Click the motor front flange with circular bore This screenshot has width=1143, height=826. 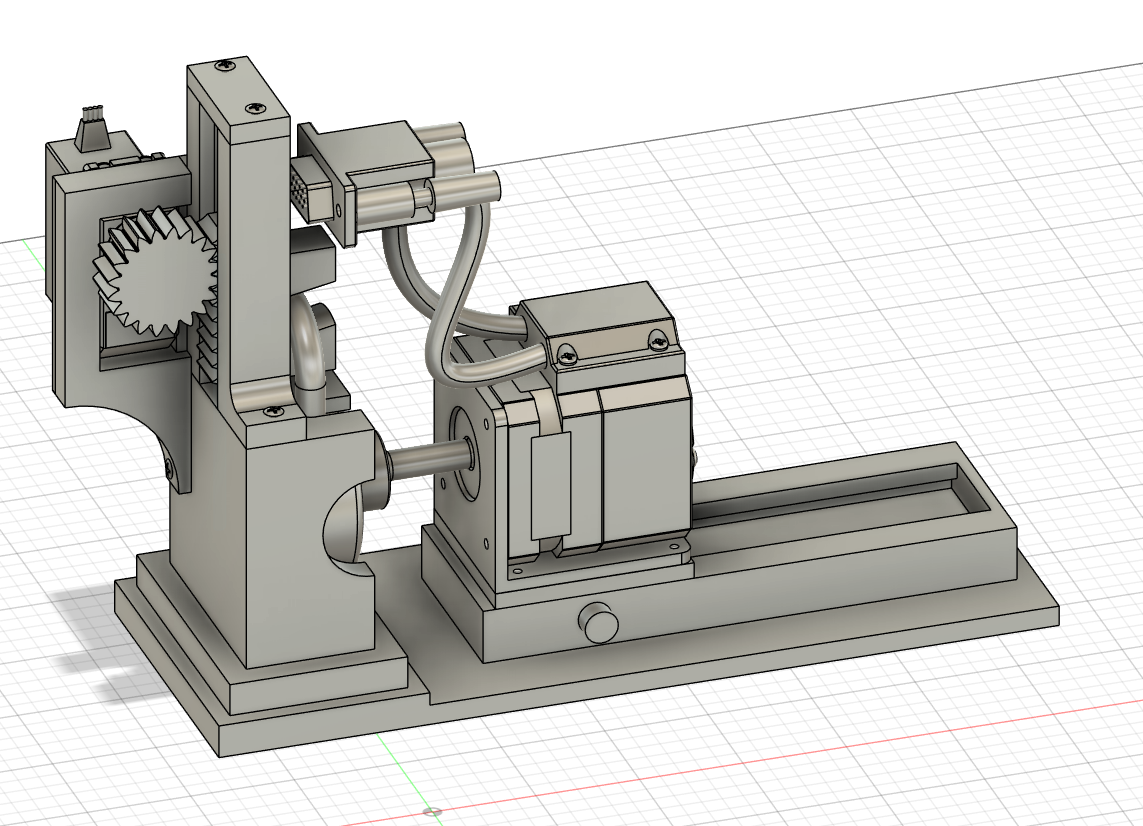[463, 470]
